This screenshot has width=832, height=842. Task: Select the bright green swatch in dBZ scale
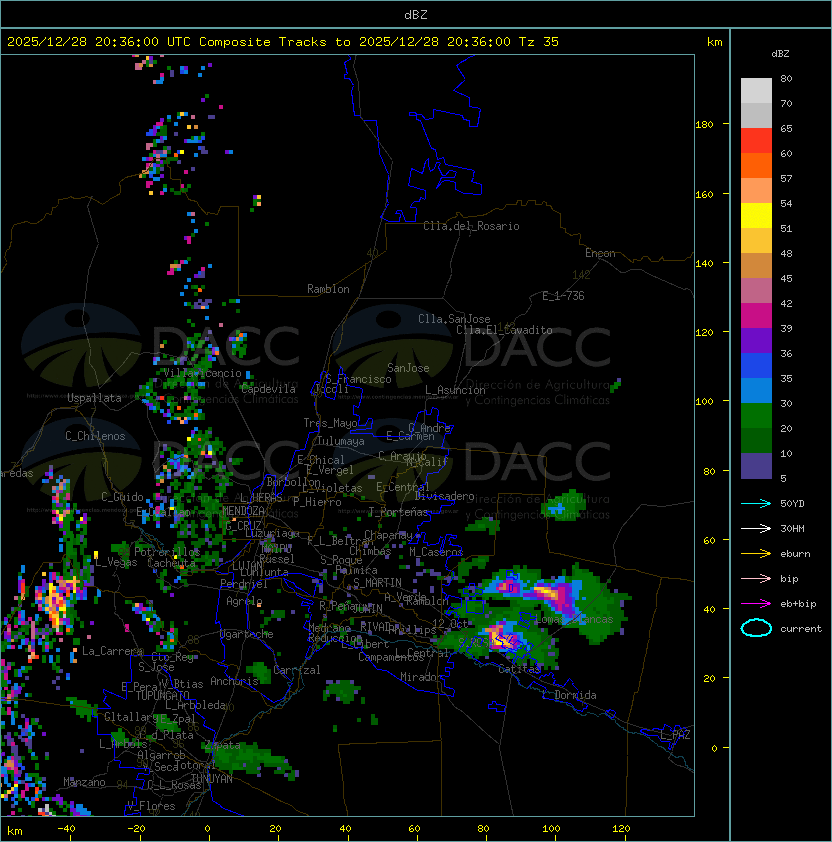(756, 416)
